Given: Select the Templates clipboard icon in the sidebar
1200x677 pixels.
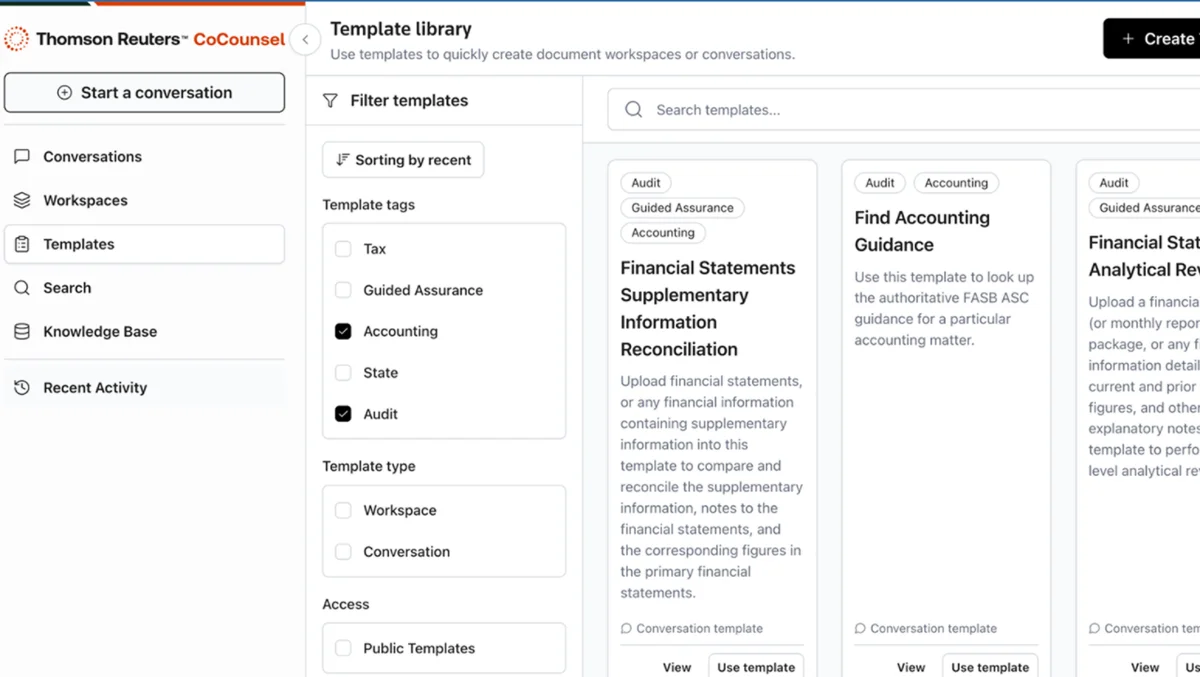Looking at the screenshot, I should (23, 244).
